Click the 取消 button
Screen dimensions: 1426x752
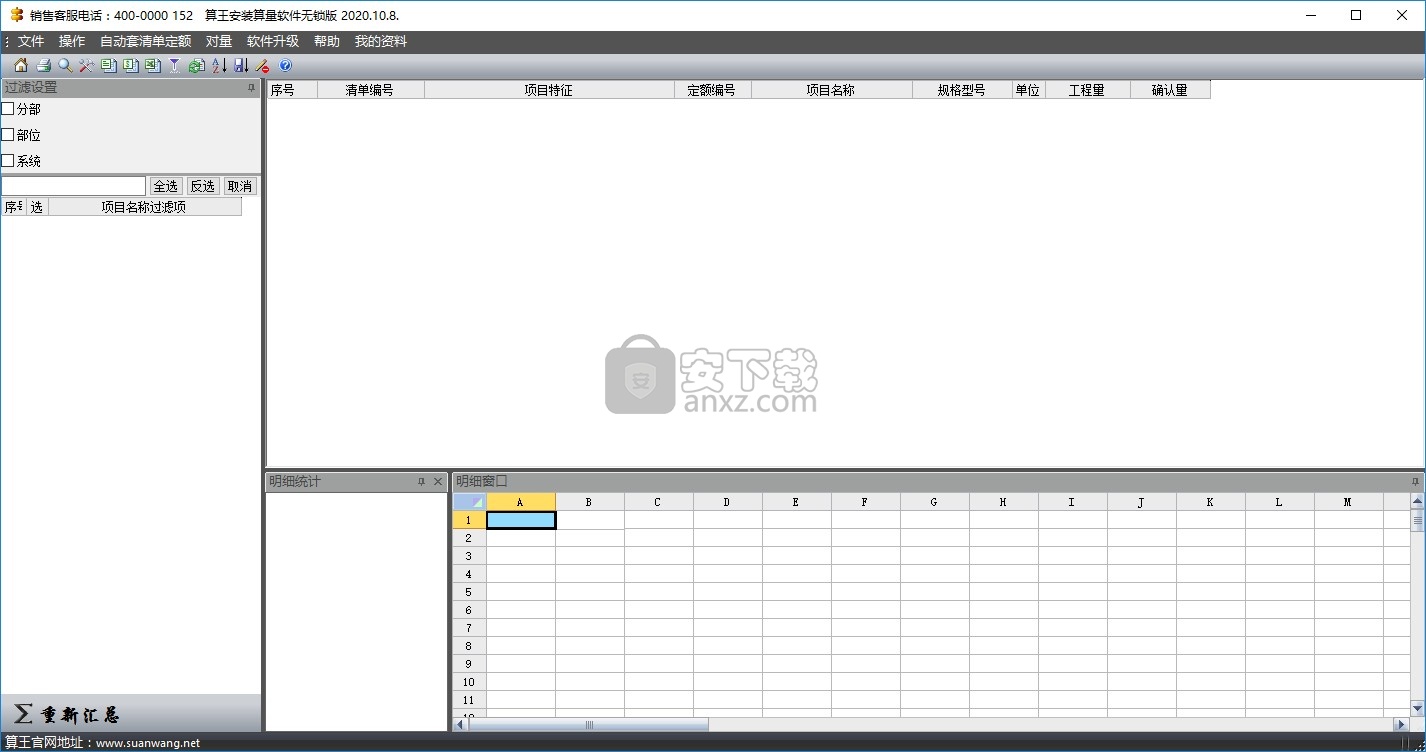click(x=240, y=186)
